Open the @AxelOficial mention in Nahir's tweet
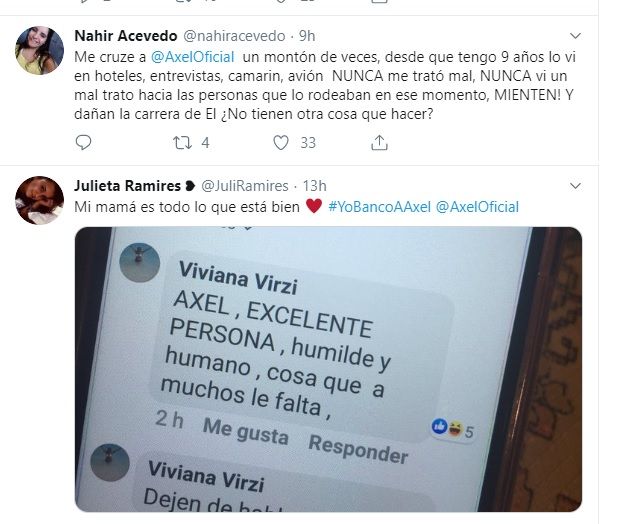This screenshot has height=524, width=633. [x=193, y=57]
